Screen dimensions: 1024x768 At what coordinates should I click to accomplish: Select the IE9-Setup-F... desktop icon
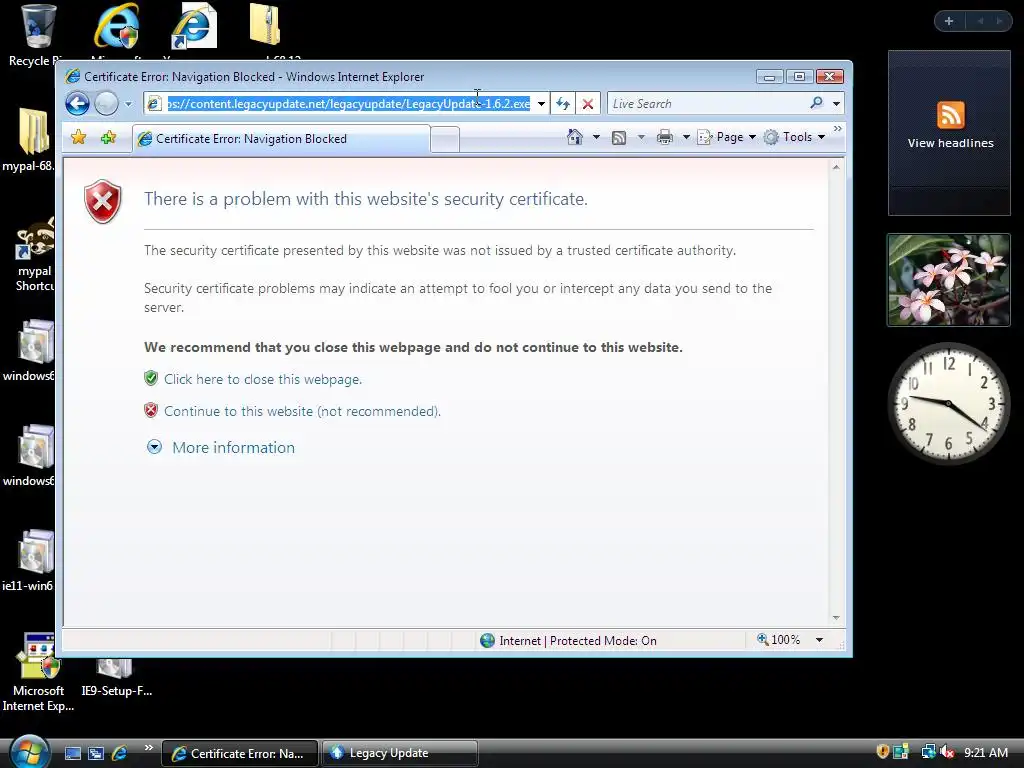116,678
